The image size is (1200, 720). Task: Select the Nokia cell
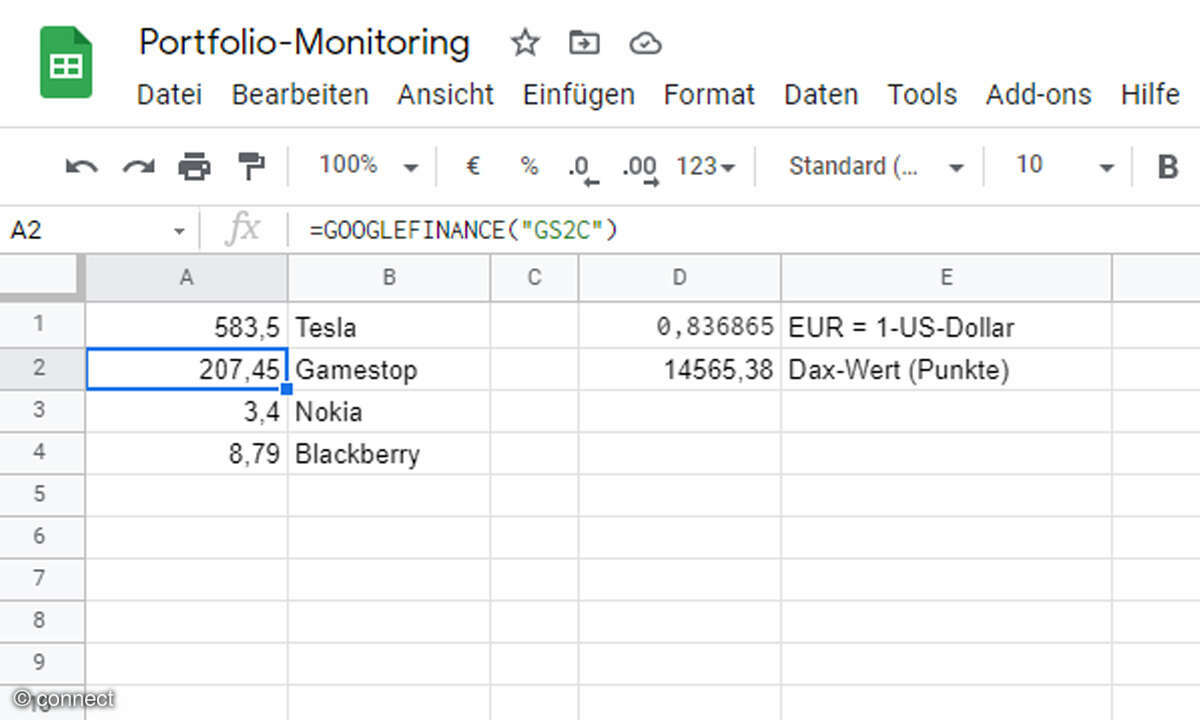pyautogui.click(x=389, y=410)
